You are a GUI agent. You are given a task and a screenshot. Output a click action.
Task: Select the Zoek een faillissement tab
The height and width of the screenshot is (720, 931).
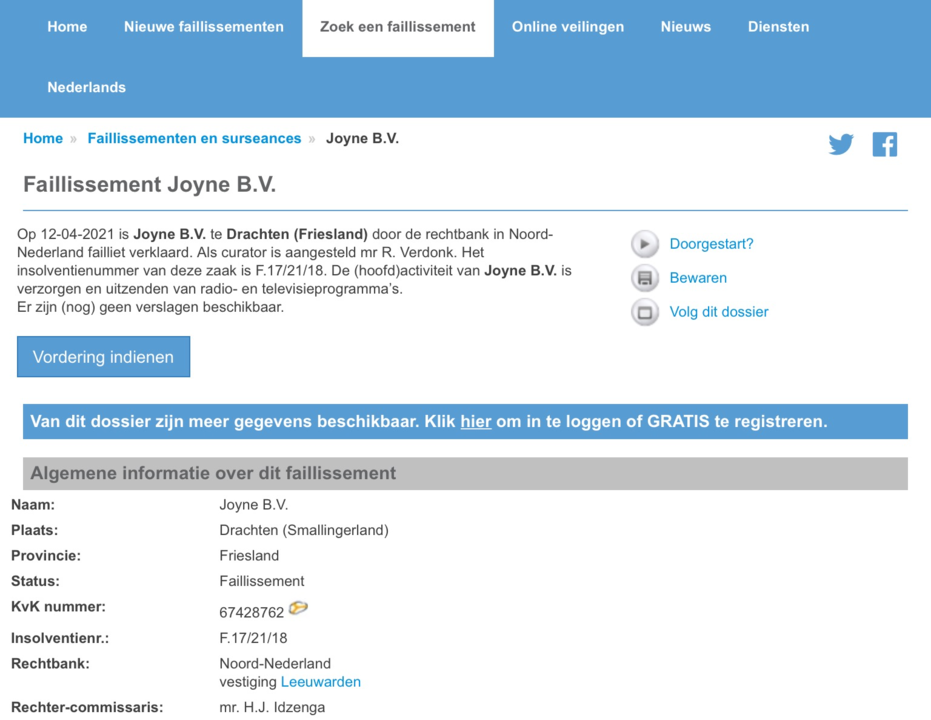[398, 27]
